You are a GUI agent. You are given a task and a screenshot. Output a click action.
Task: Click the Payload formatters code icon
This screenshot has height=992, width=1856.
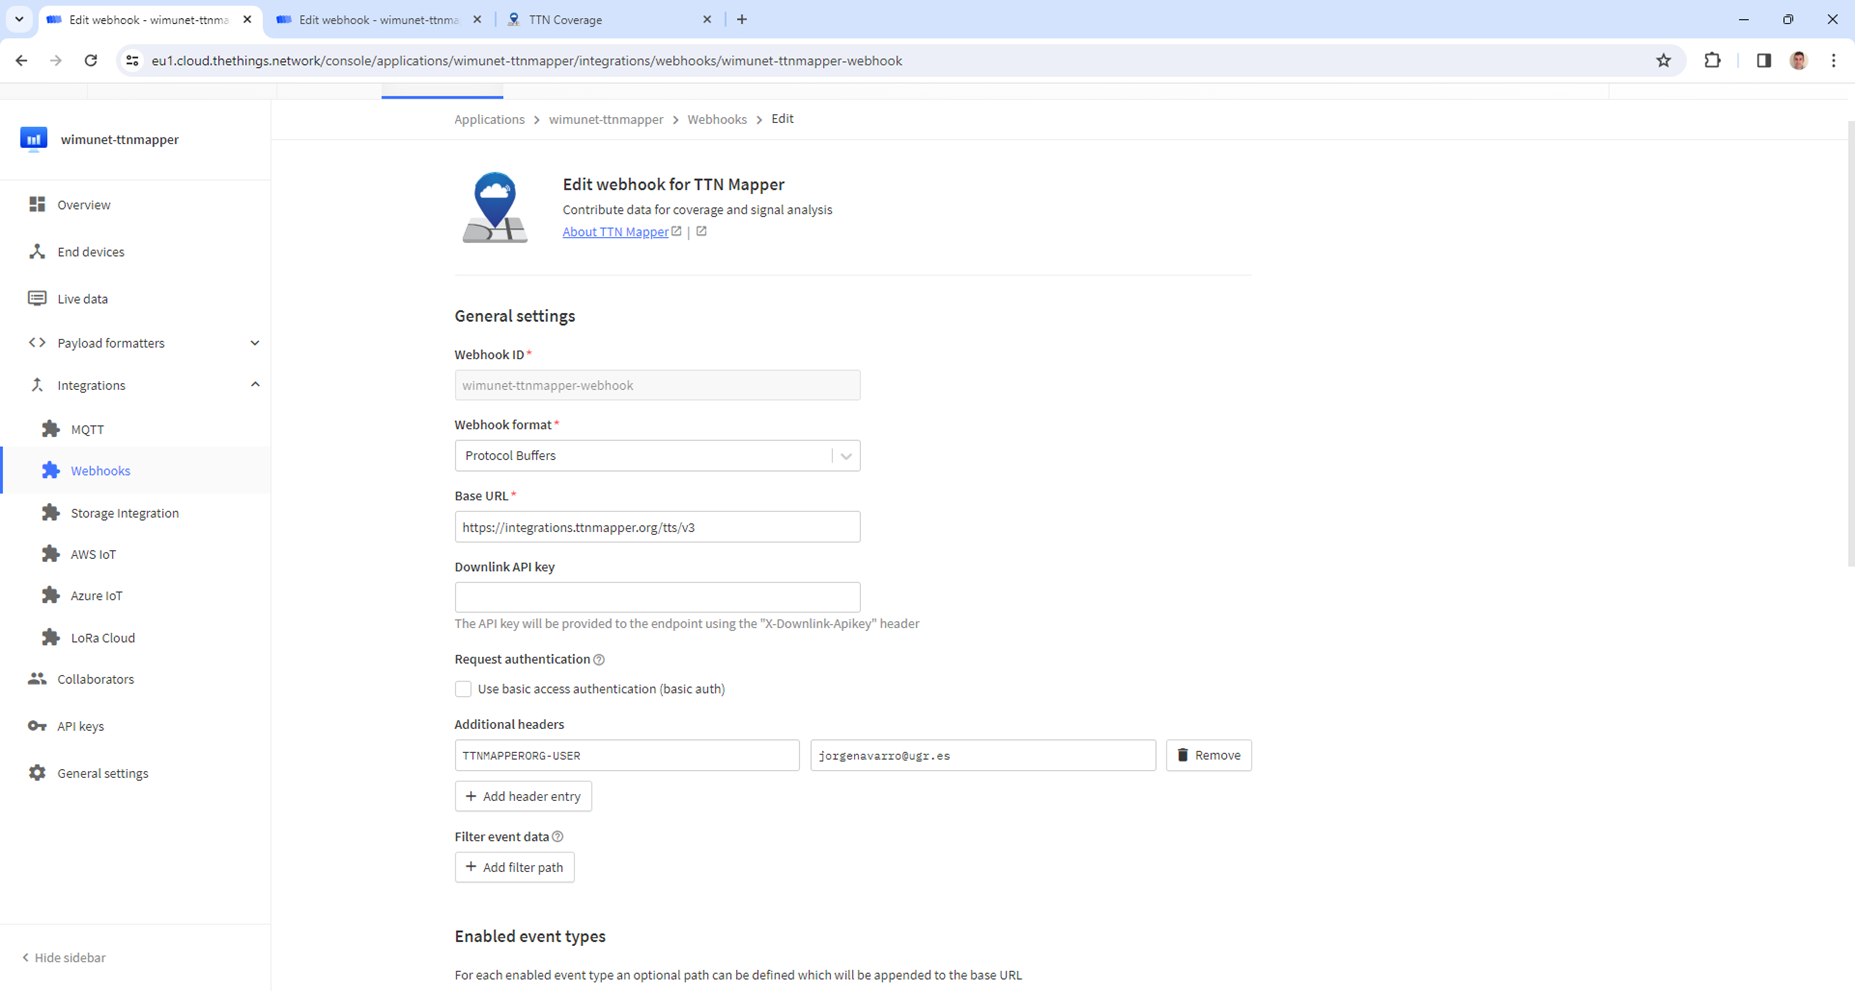click(37, 343)
